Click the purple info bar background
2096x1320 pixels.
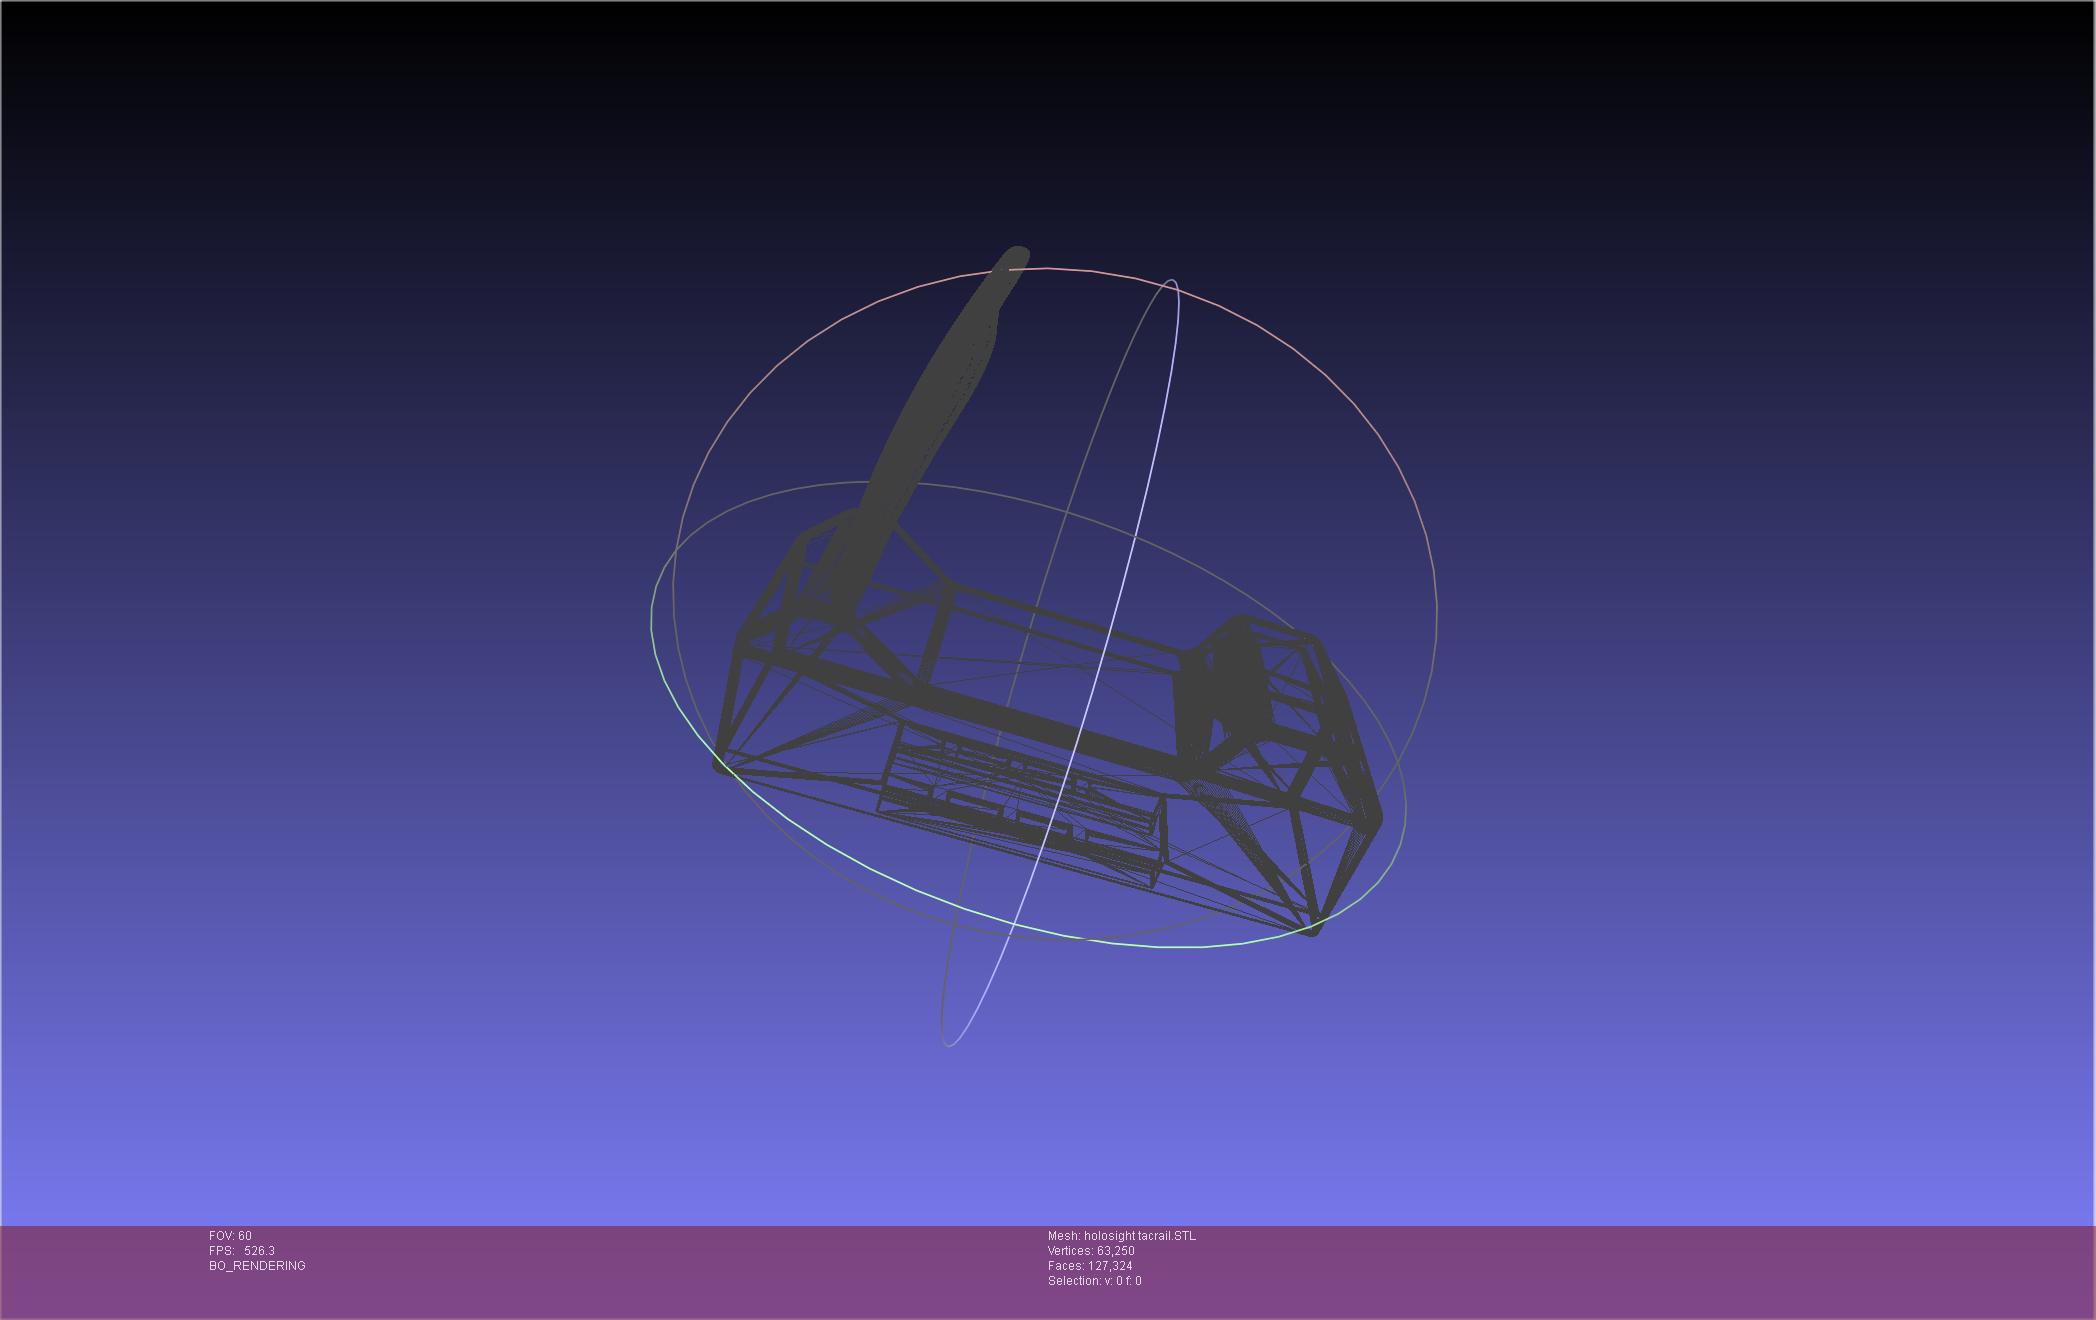click(1600, 1270)
